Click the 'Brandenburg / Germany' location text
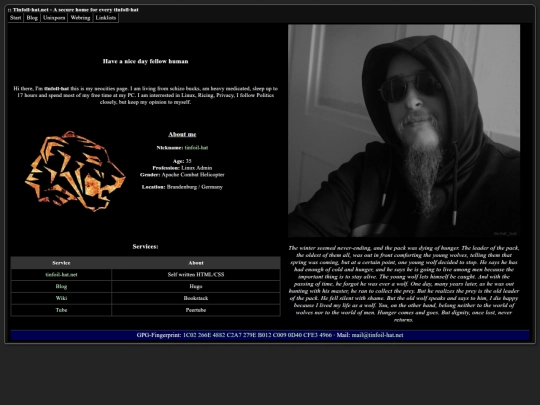 pos(195,187)
